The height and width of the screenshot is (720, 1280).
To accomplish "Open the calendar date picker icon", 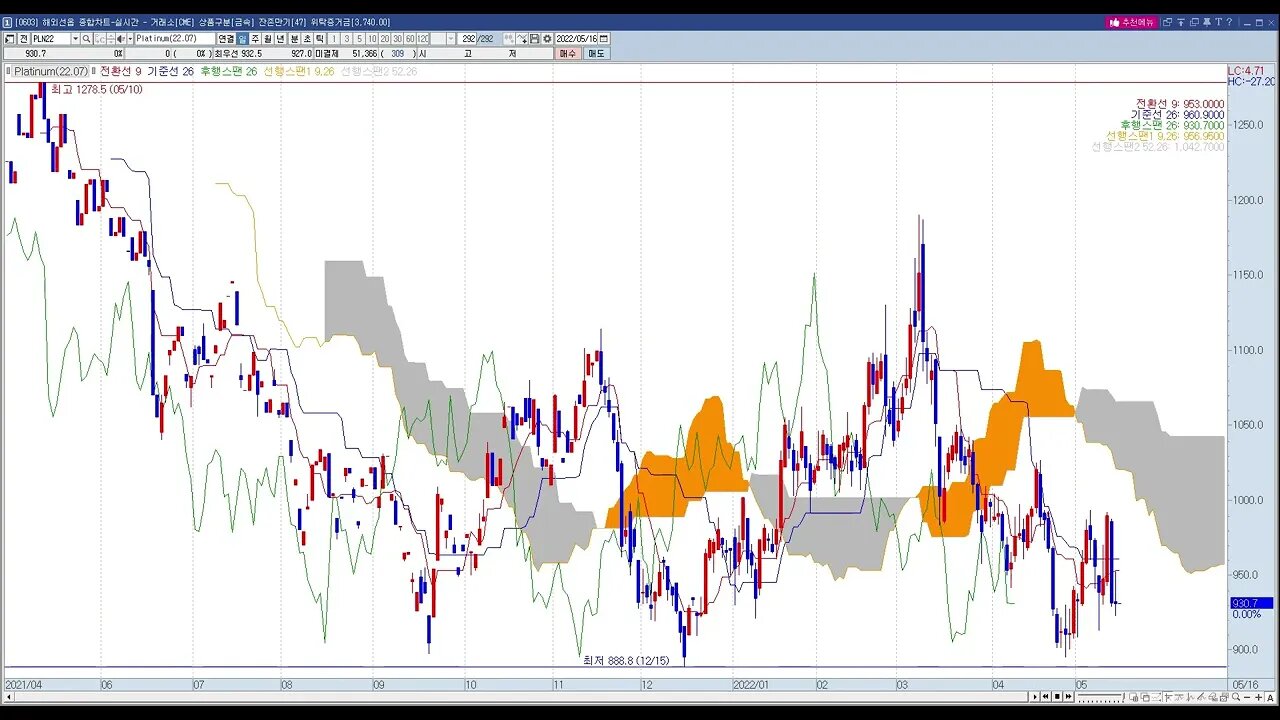I will point(603,38).
